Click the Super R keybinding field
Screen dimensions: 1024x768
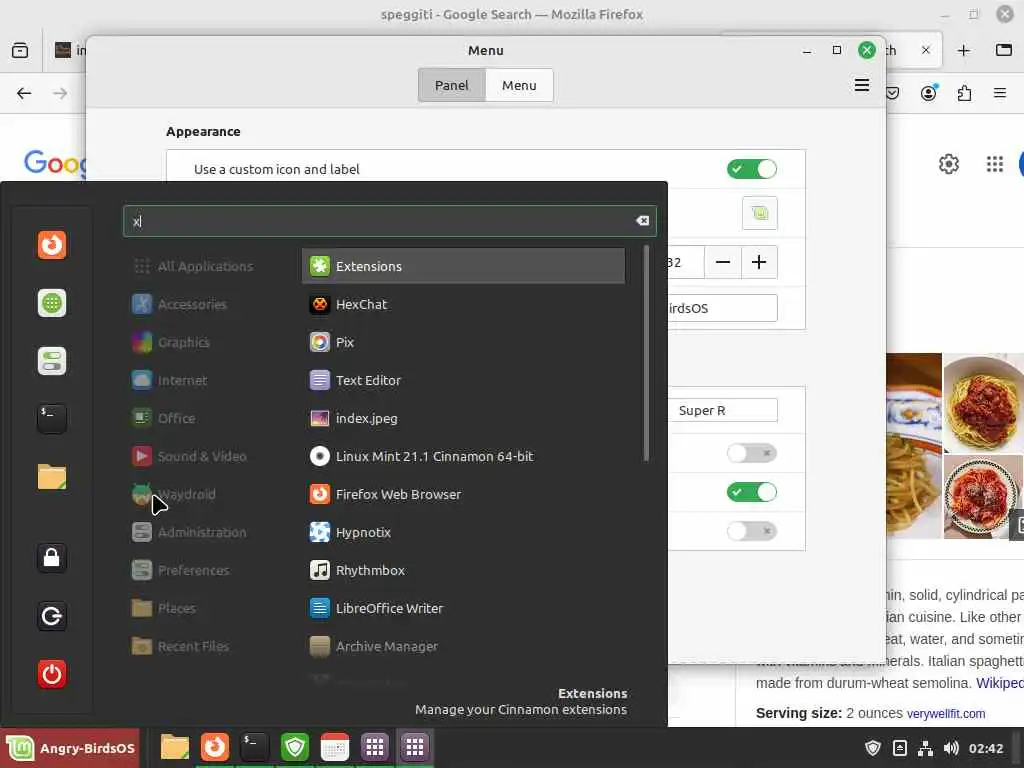pos(723,410)
